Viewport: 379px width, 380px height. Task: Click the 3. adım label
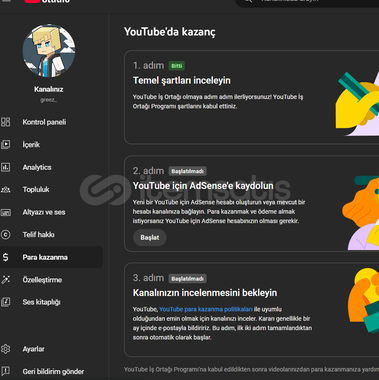pyautogui.click(x=148, y=278)
